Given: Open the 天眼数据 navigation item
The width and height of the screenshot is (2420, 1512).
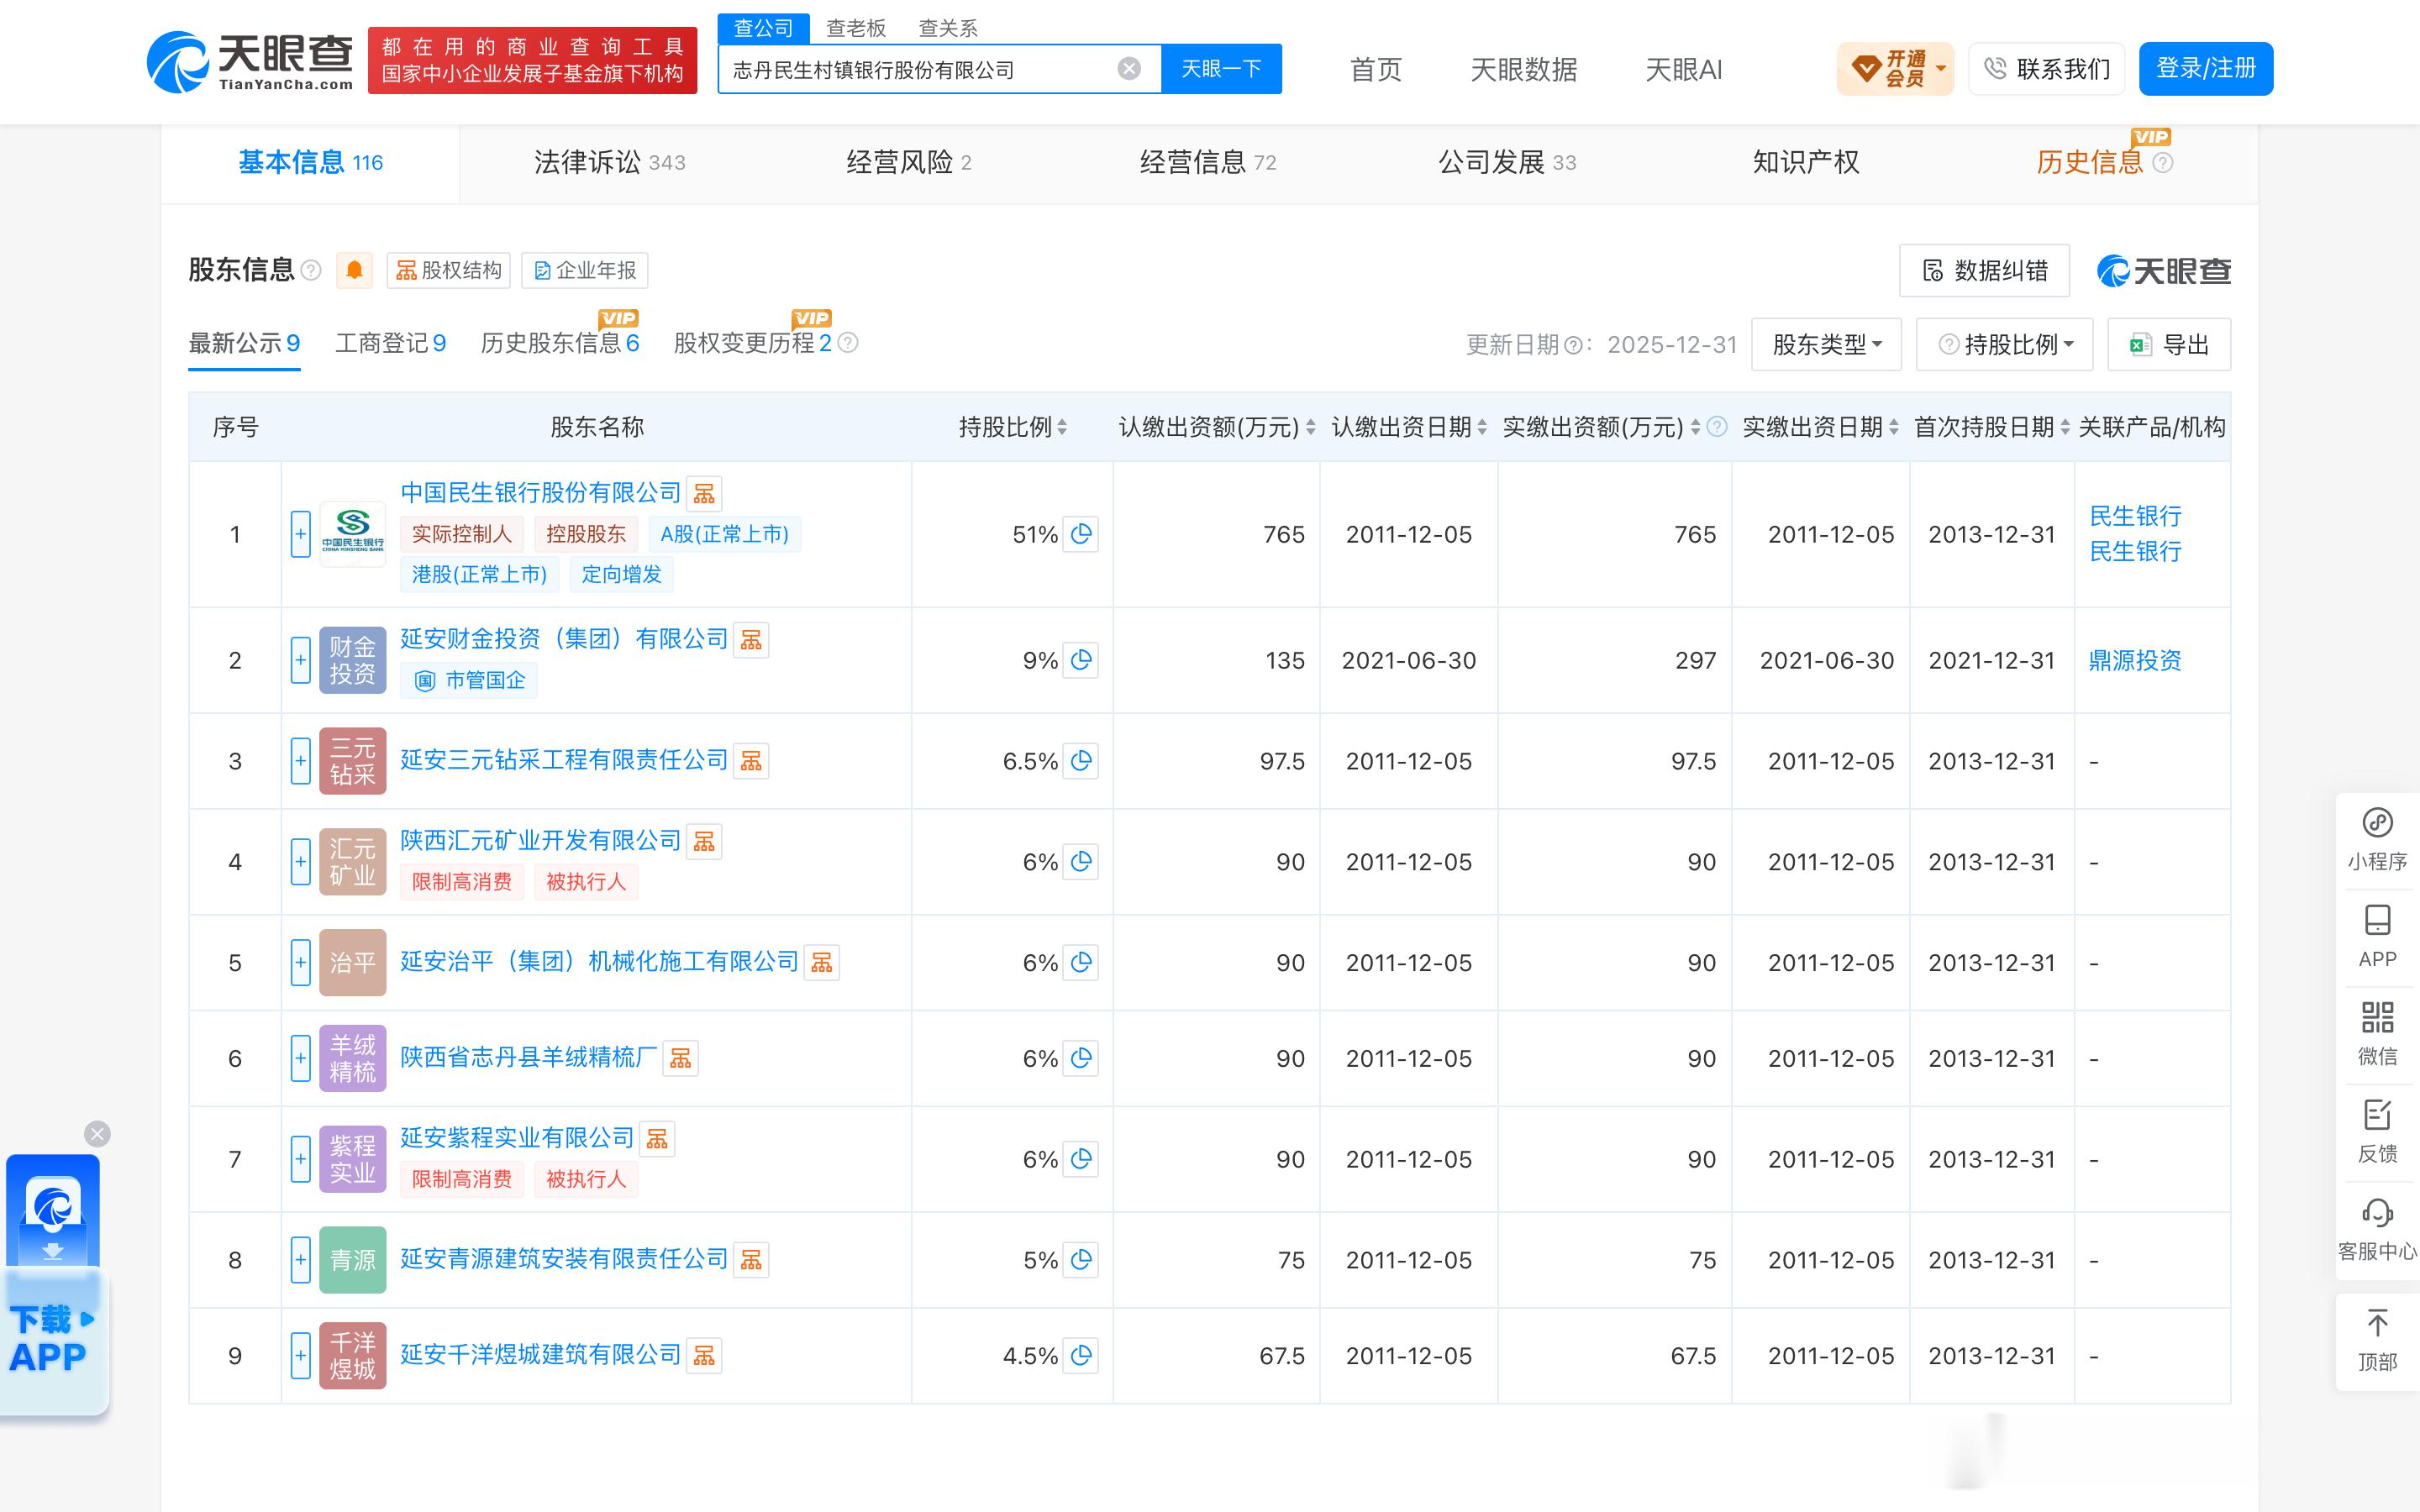Looking at the screenshot, I should click(x=1523, y=69).
